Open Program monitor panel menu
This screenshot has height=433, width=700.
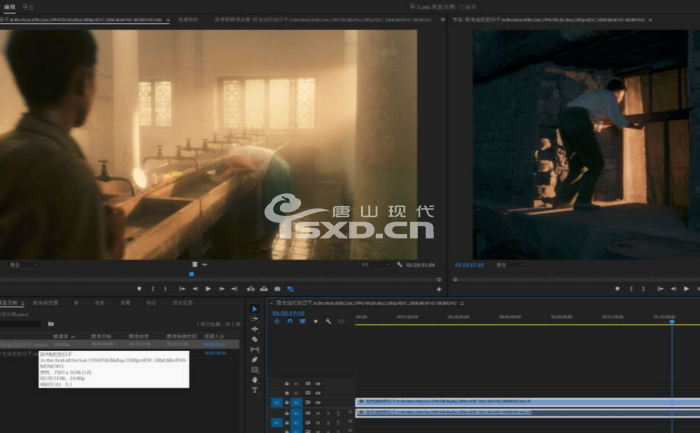(x=650, y=20)
